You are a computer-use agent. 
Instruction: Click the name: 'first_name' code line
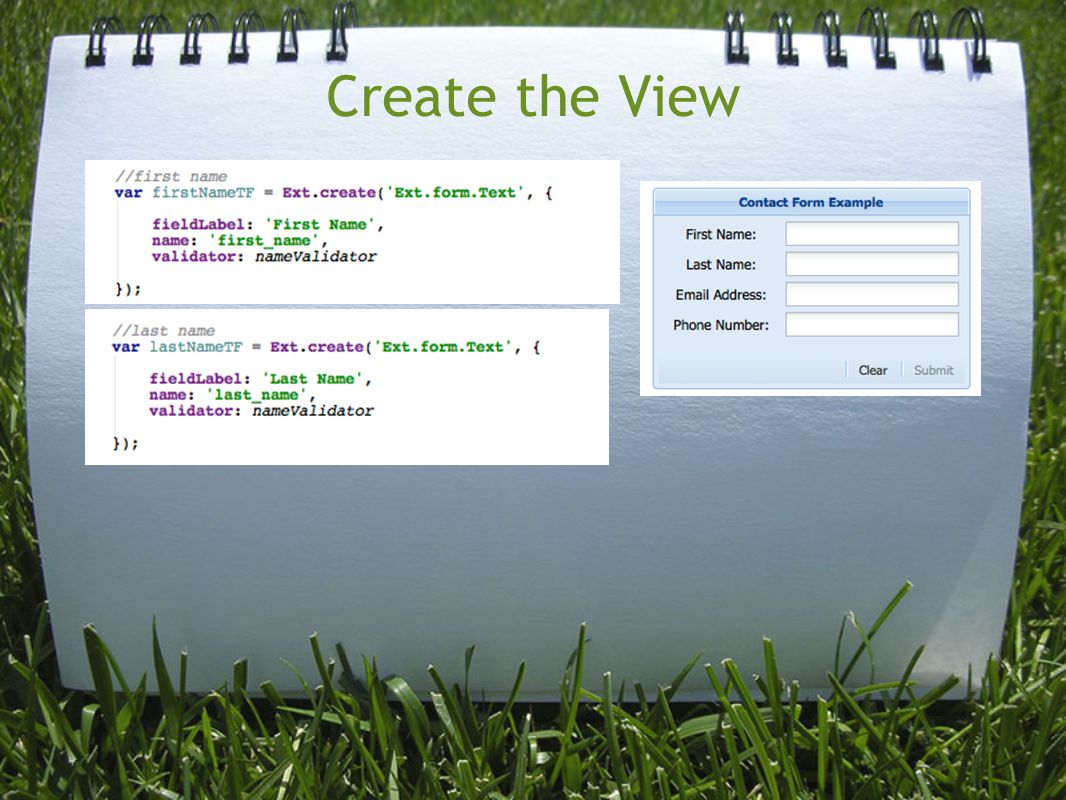[239, 241]
